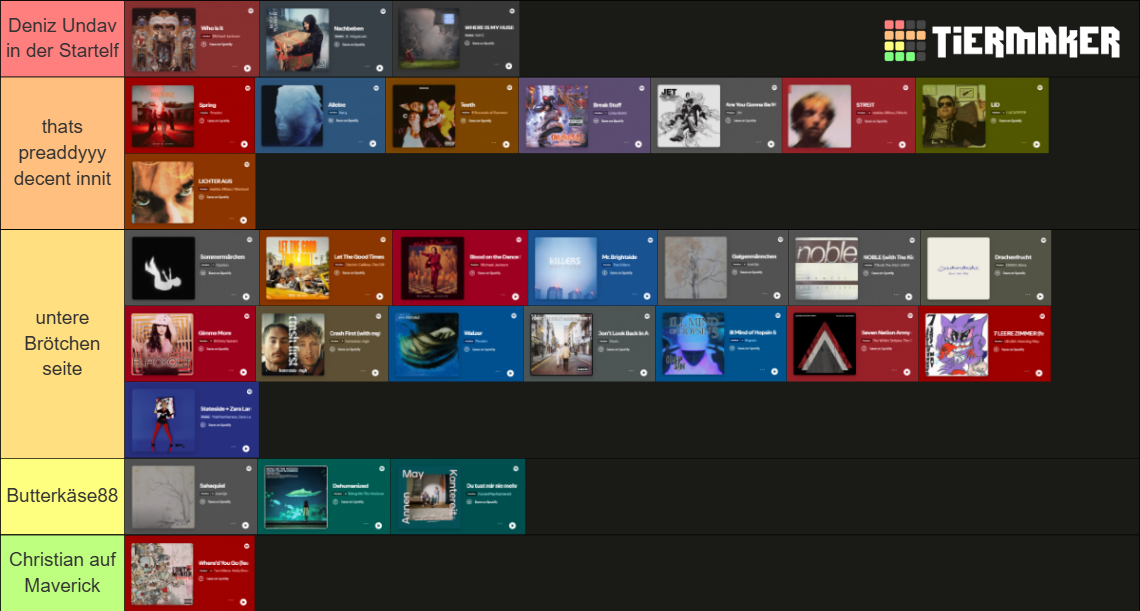Select the Christian auf Maverick tier label

pos(63,572)
